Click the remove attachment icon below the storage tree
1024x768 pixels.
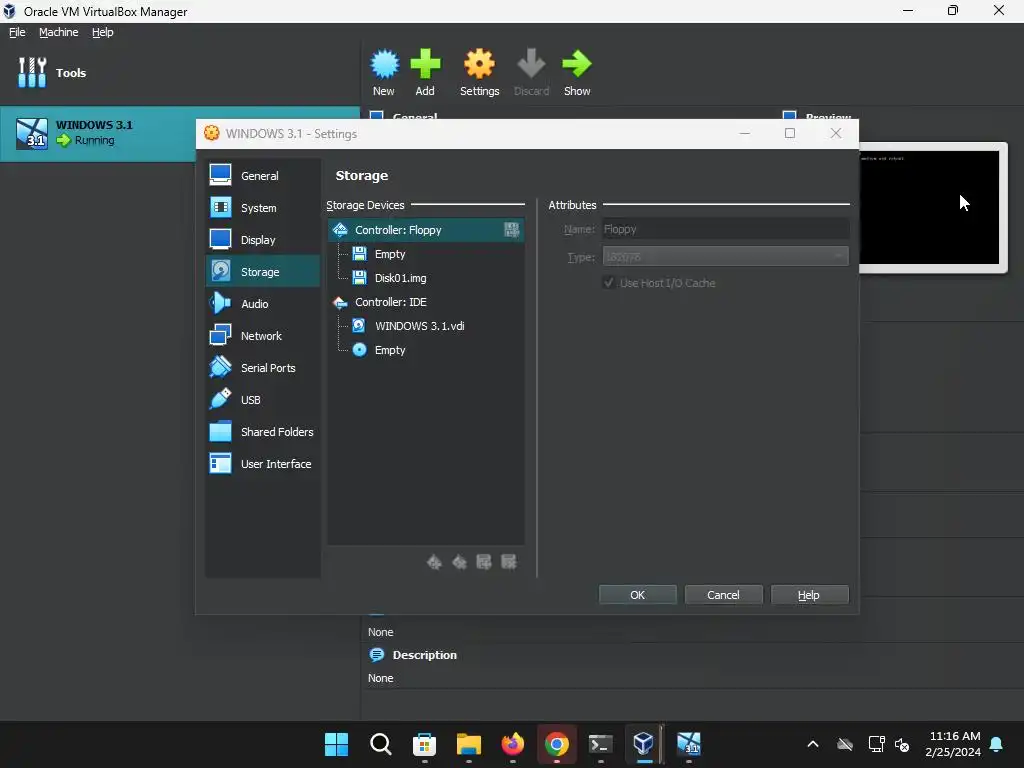[x=509, y=562]
